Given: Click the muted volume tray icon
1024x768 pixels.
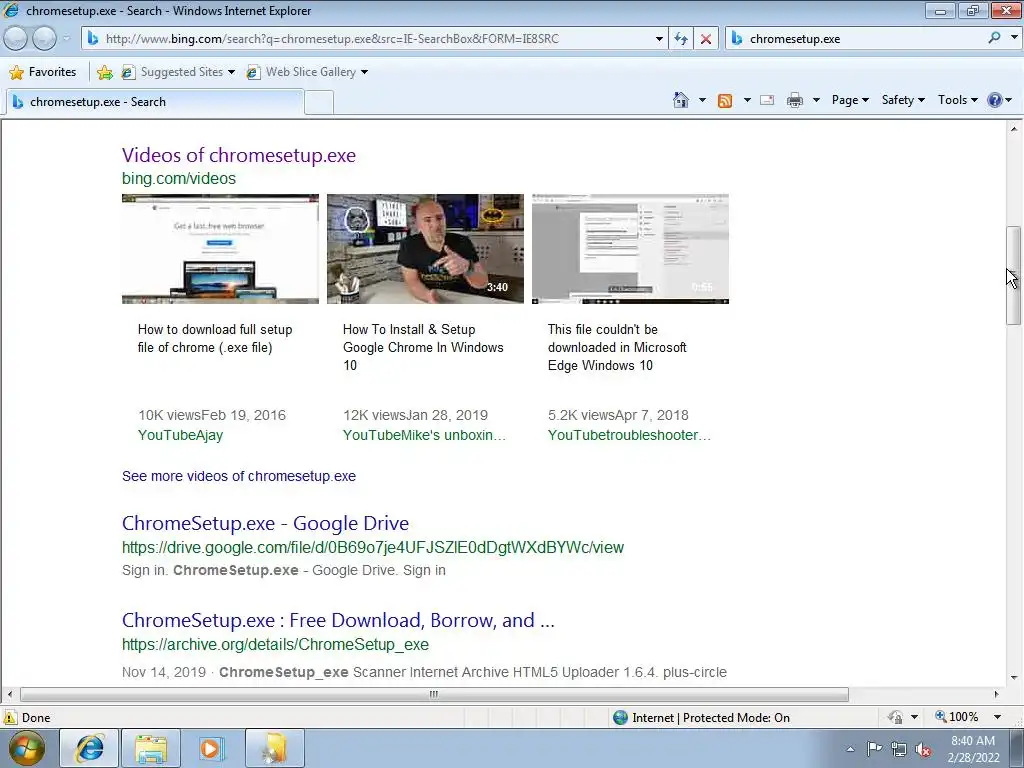Looking at the screenshot, I should pos(923,749).
